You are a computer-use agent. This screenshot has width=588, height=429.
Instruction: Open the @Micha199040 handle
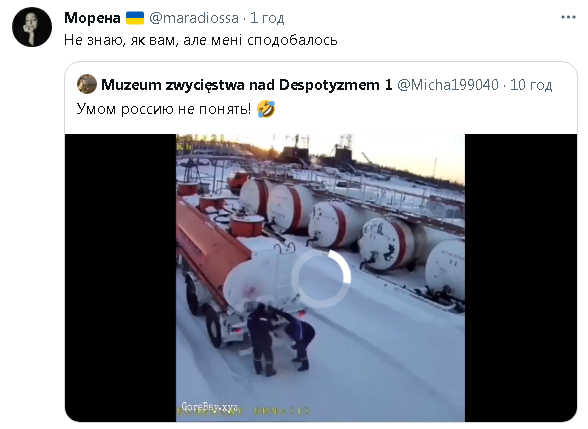(448, 85)
